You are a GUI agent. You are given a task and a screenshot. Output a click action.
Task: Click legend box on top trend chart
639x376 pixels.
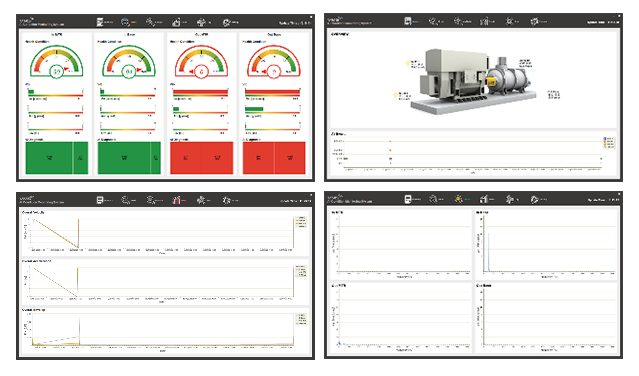pyautogui.click(x=301, y=221)
